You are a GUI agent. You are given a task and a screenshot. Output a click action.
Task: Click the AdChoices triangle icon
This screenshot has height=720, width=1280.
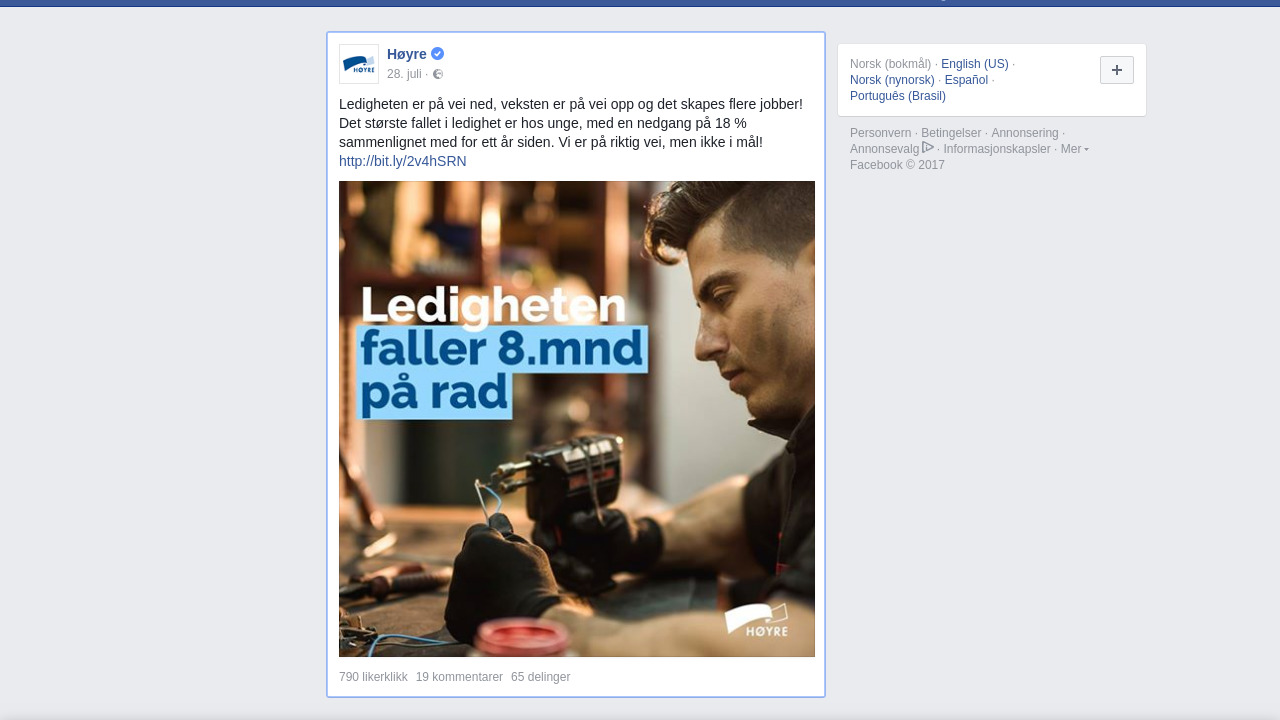[928, 148]
